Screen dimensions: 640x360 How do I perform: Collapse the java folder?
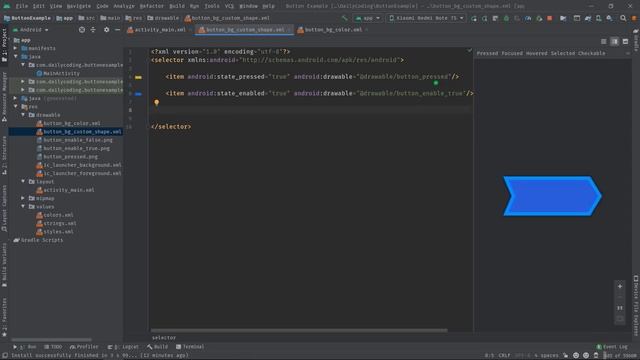click(16, 56)
